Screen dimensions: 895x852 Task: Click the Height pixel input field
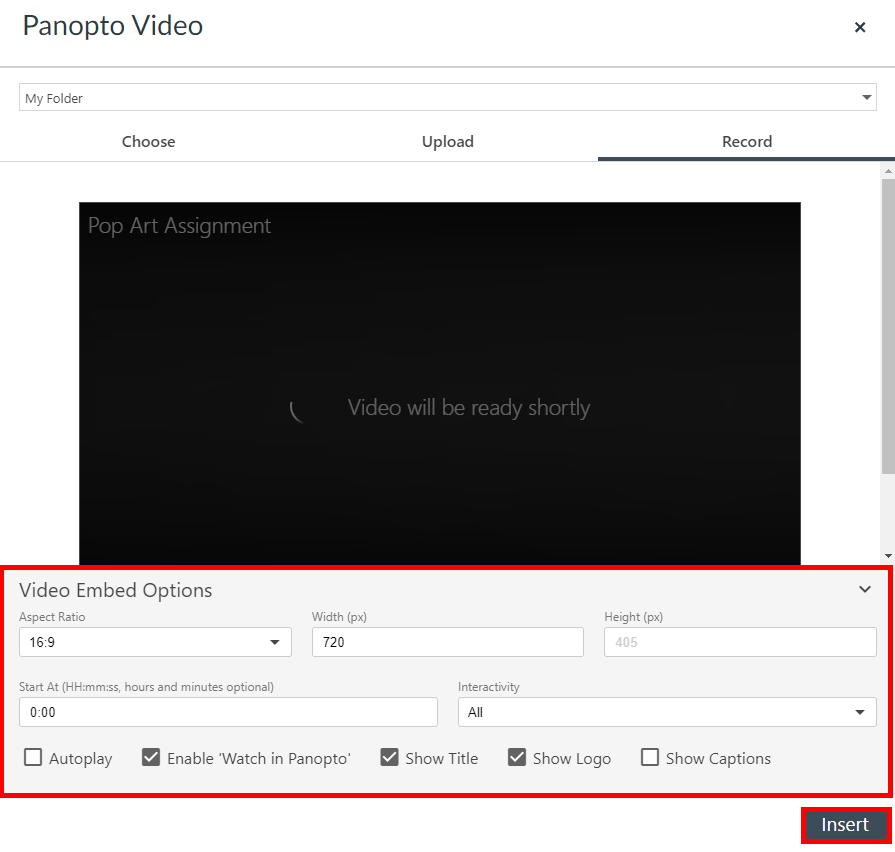pyautogui.click(x=740, y=642)
